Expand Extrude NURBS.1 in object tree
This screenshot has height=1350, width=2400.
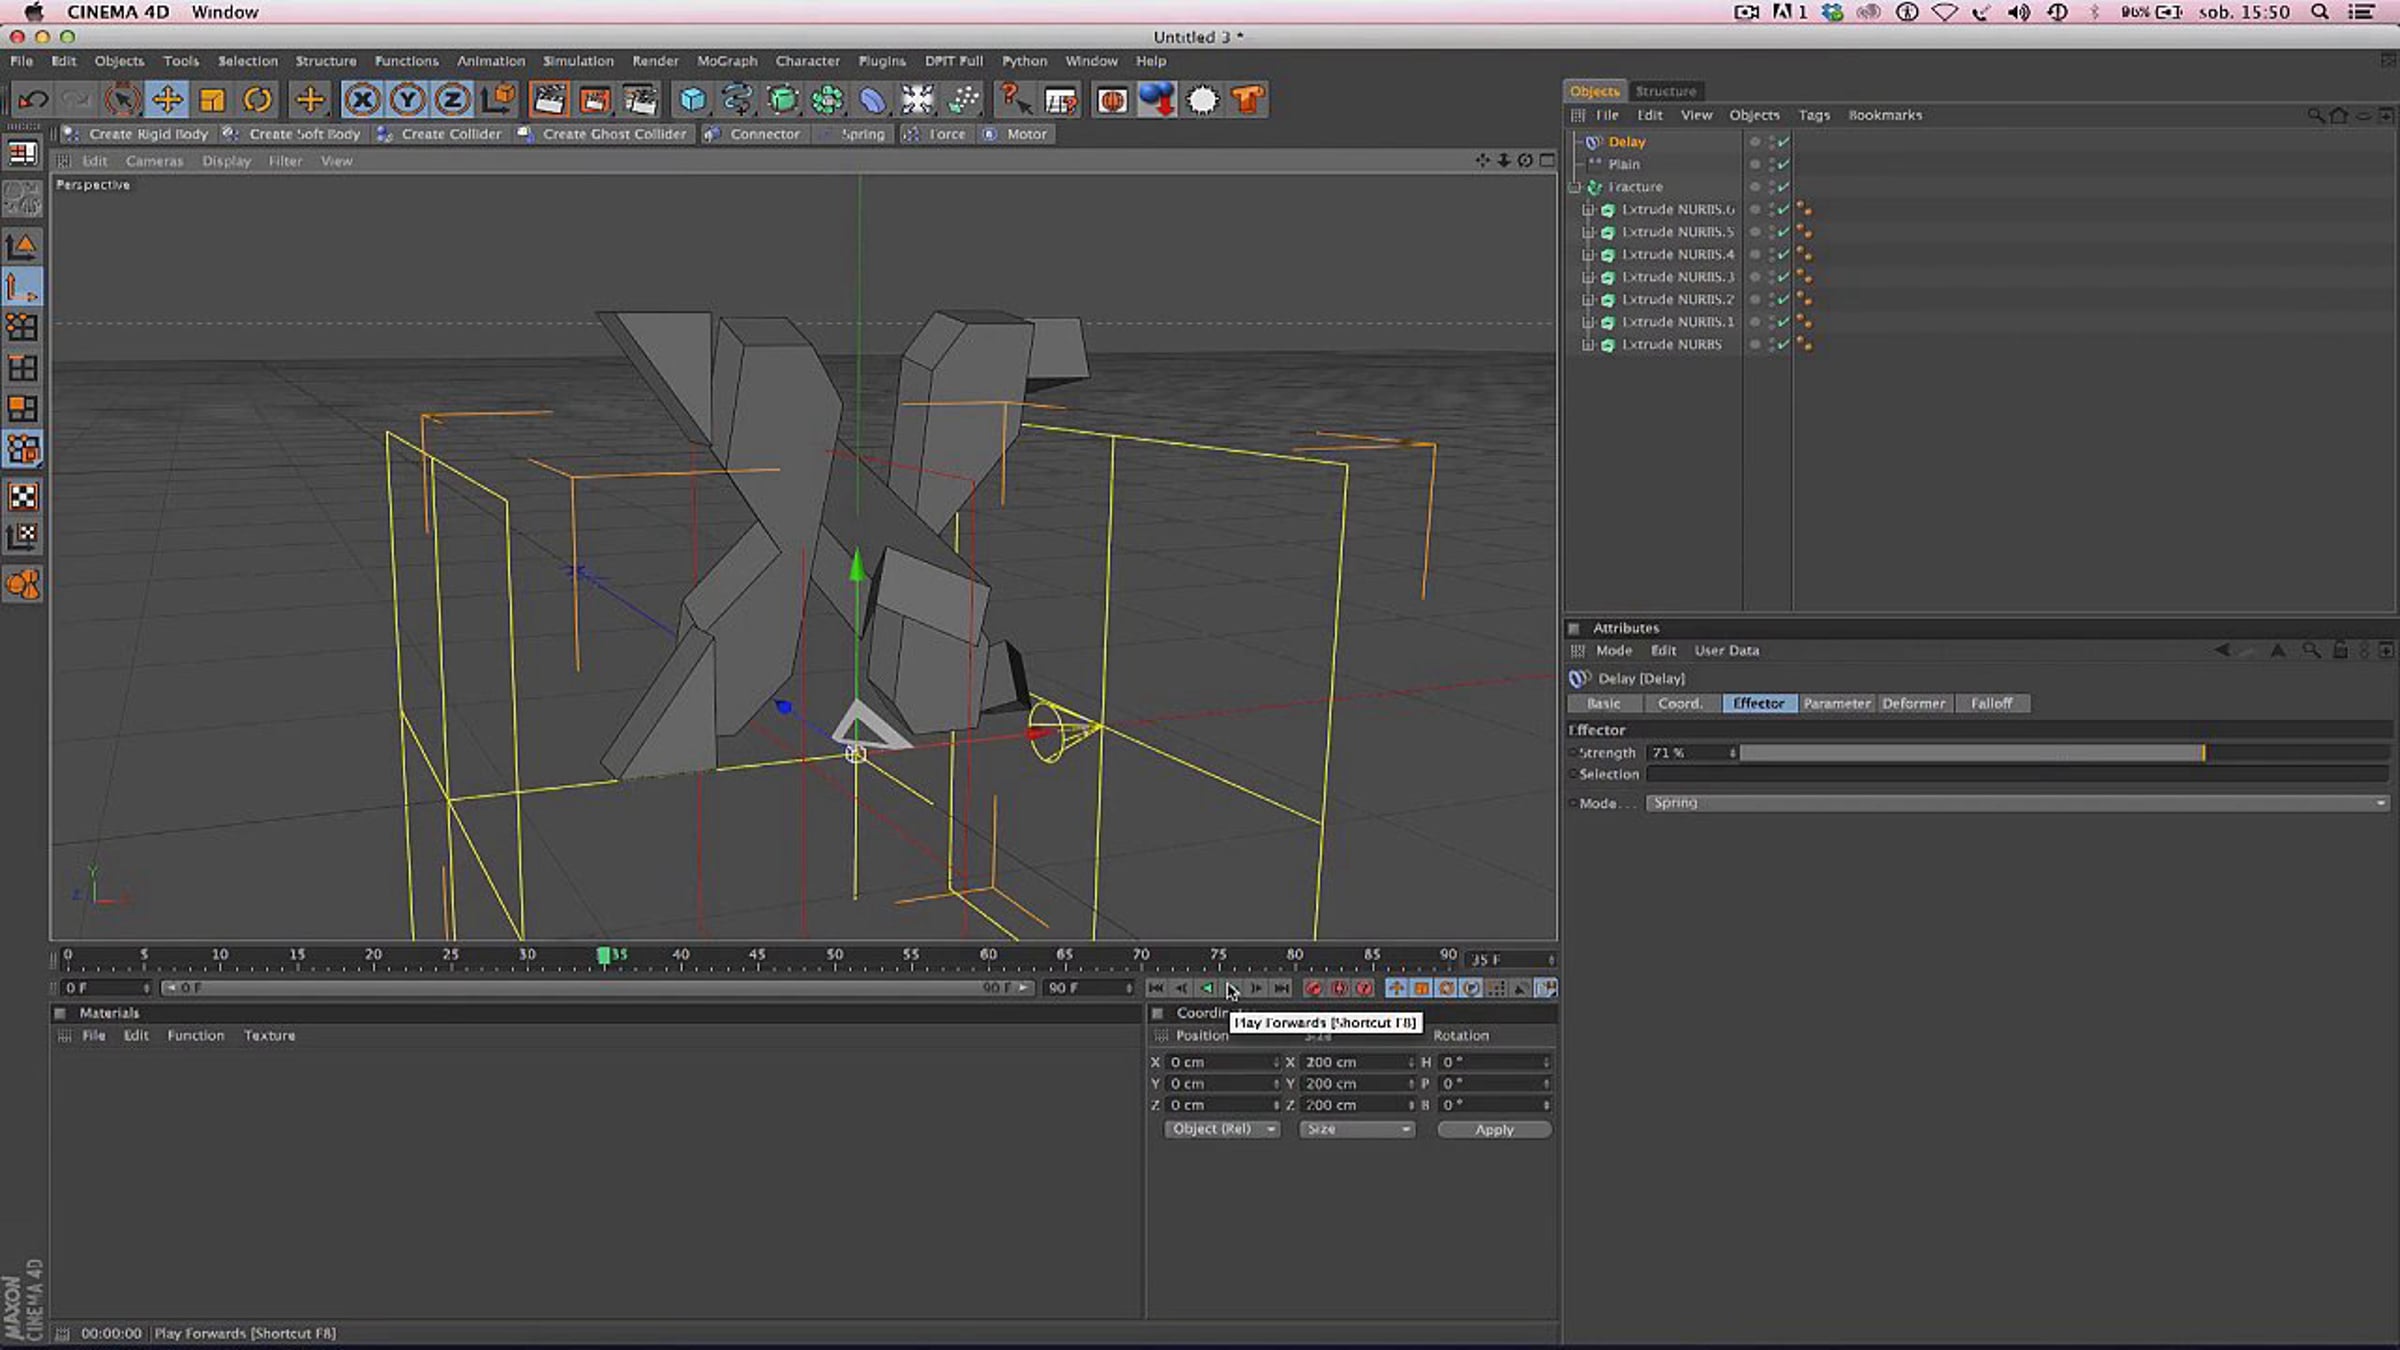pyautogui.click(x=1588, y=322)
